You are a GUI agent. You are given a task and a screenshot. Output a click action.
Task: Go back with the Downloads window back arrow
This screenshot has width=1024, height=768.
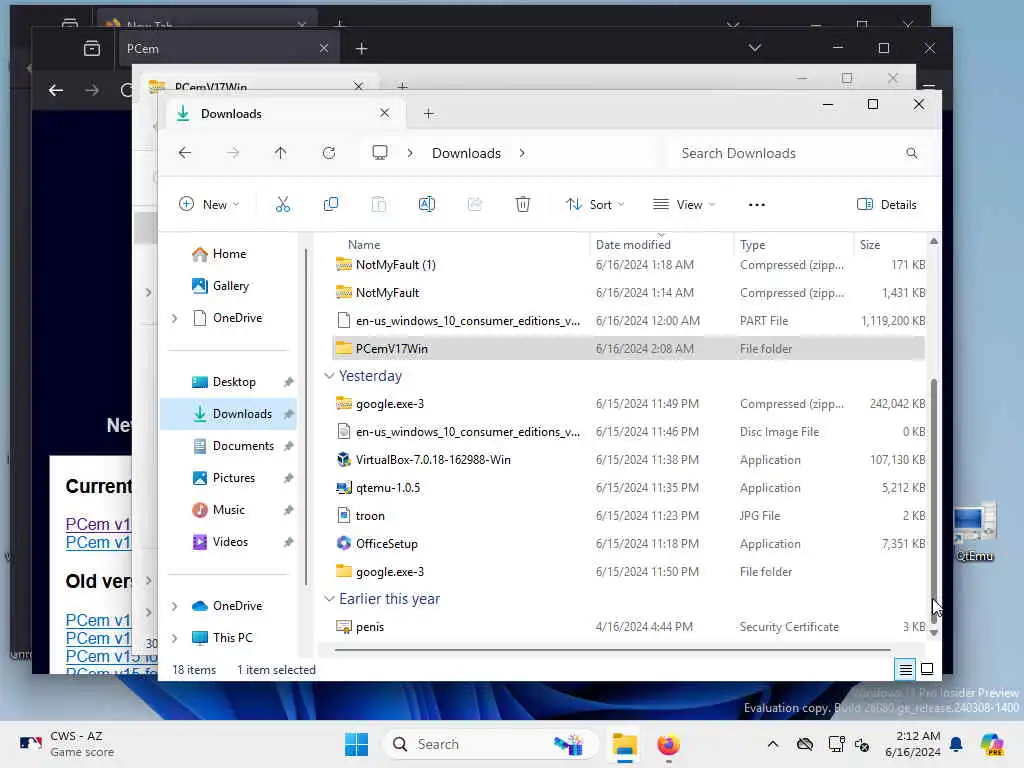click(x=185, y=153)
